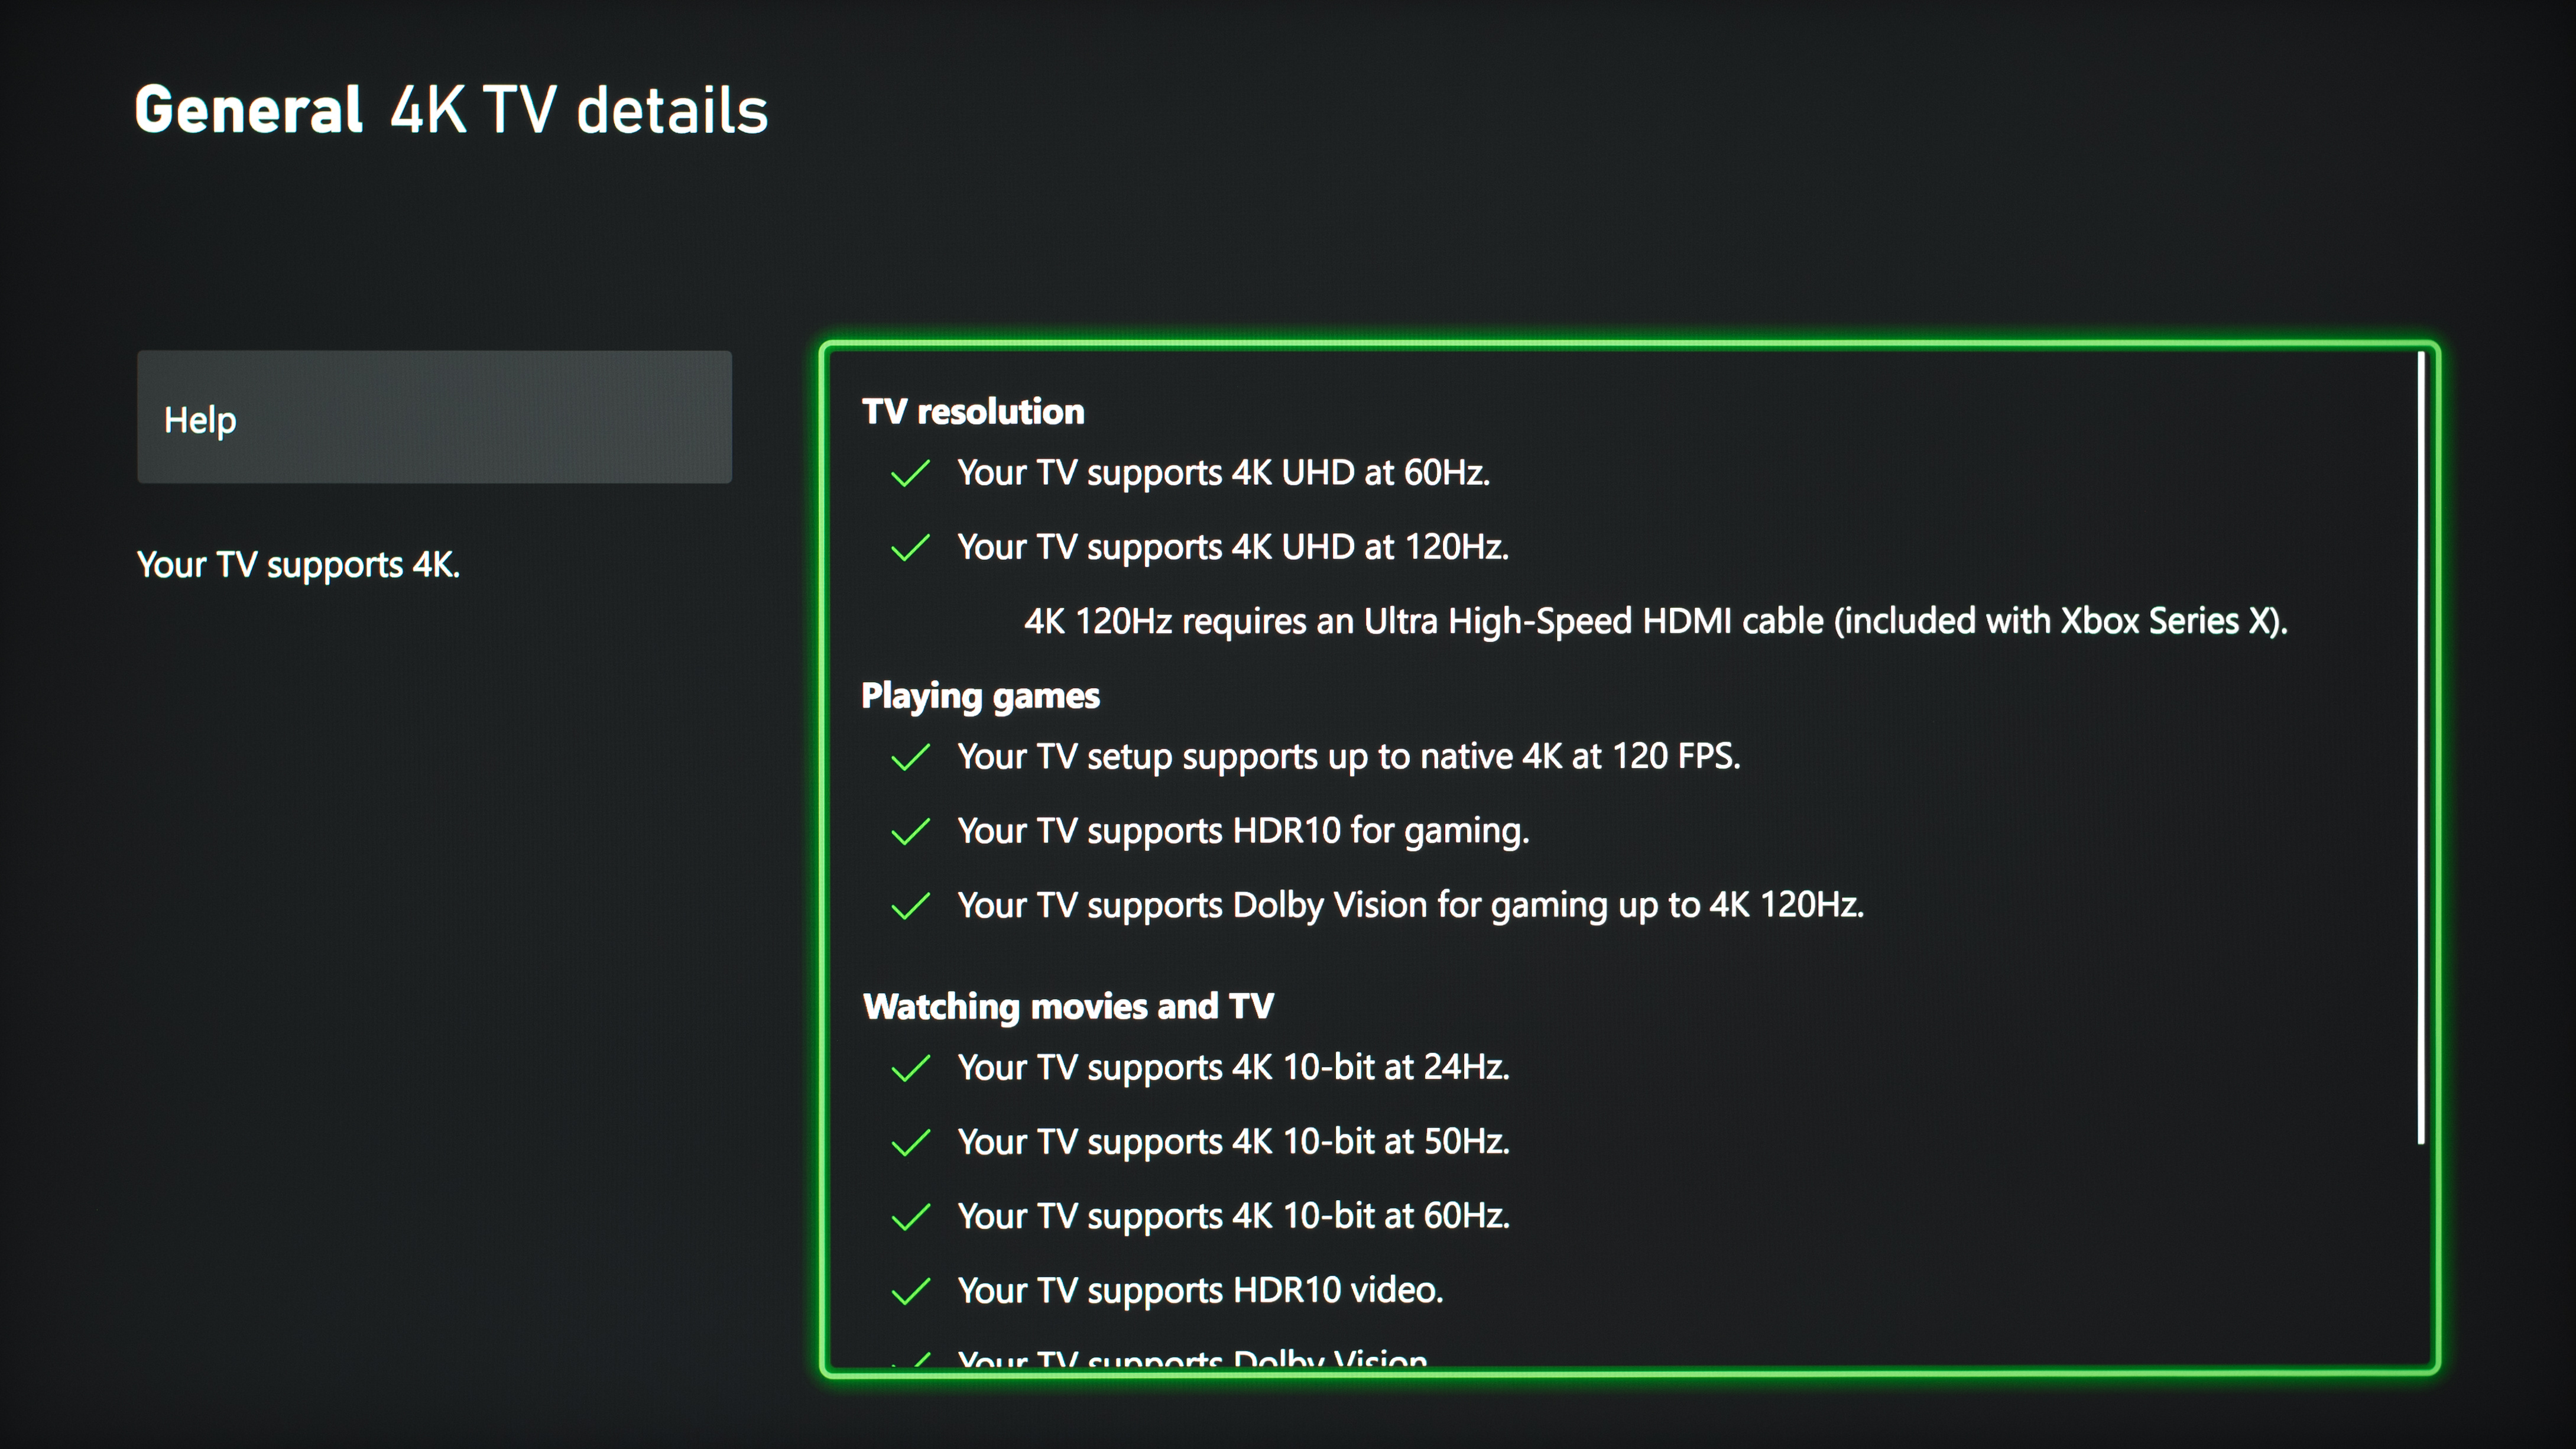Click the checkmark next to 4K 10-bit at 24Hz
Screen dimensions: 2576x1449
[910, 1068]
